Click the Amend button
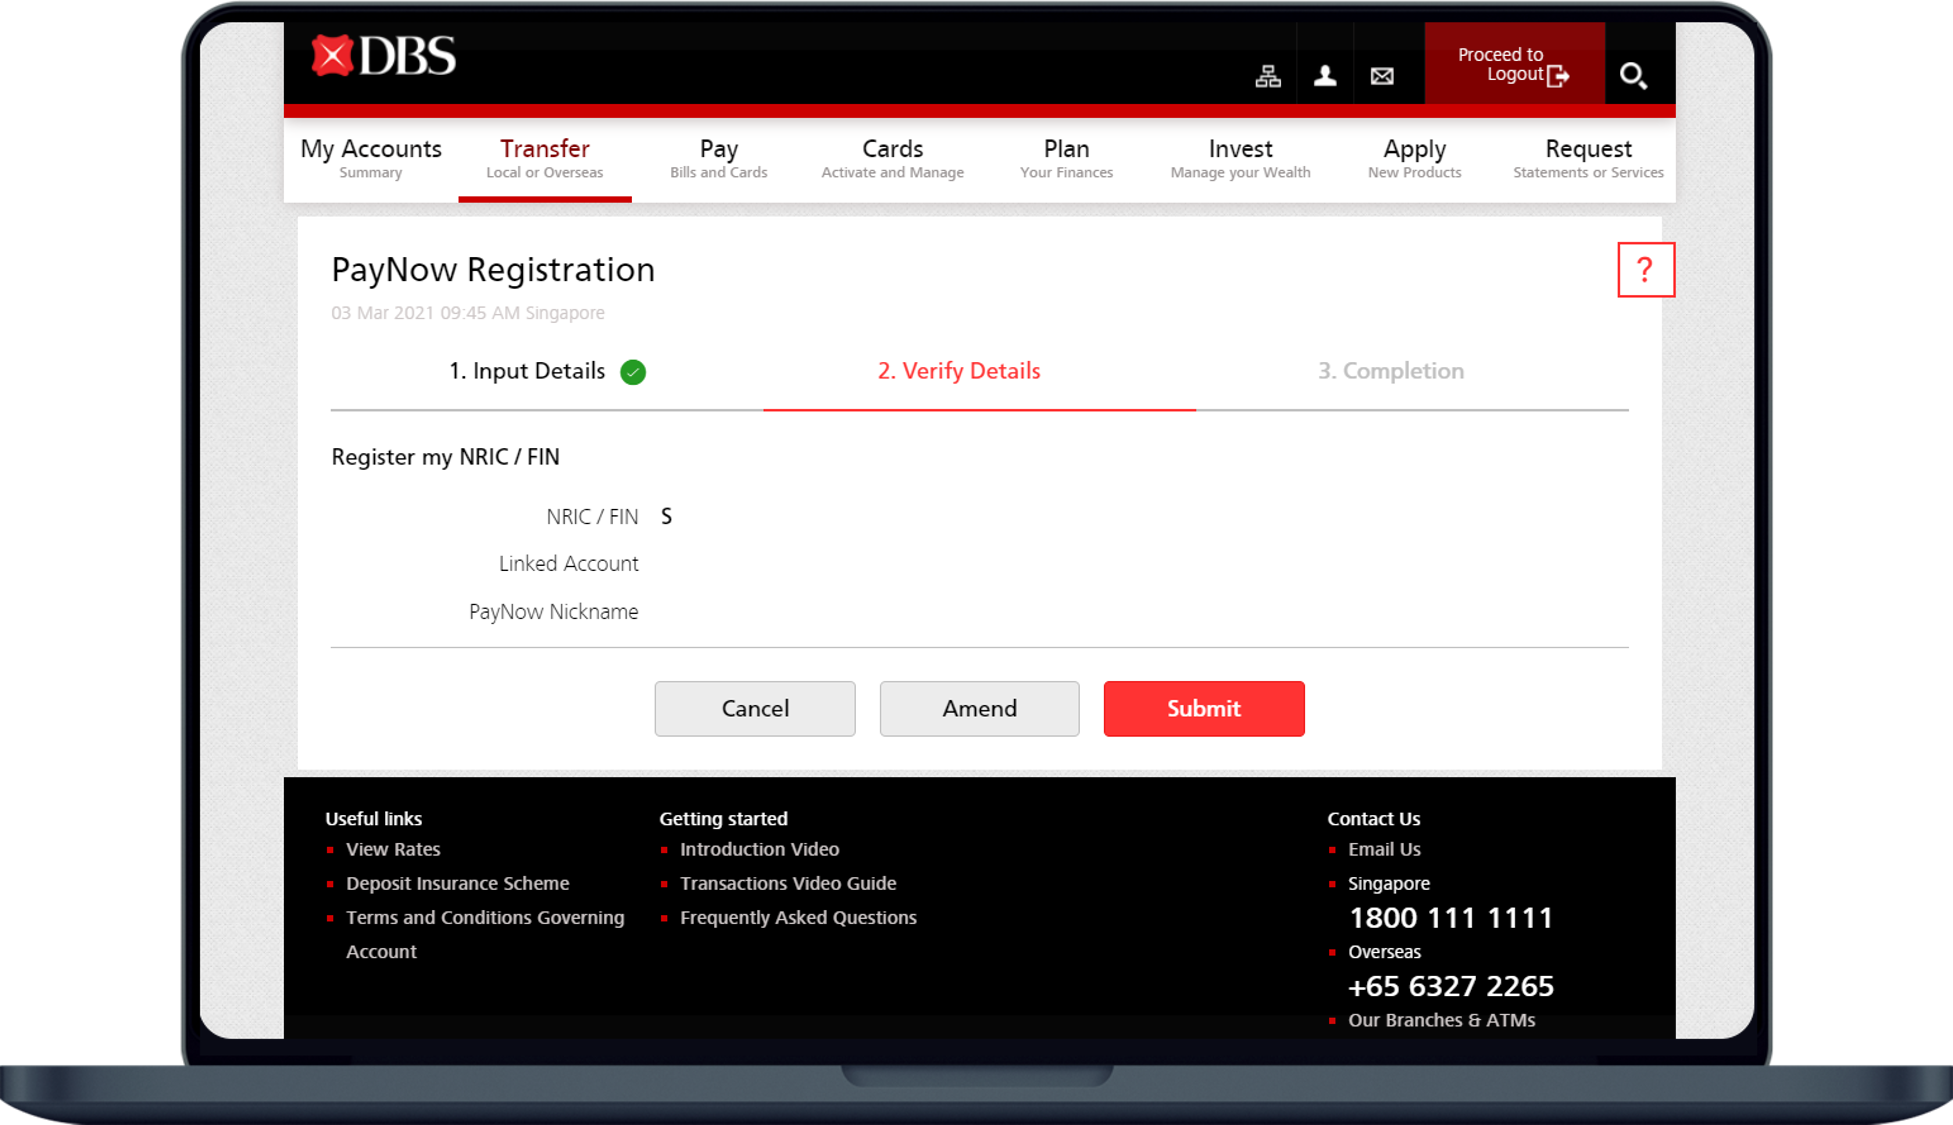 click(x=980, y=709)
